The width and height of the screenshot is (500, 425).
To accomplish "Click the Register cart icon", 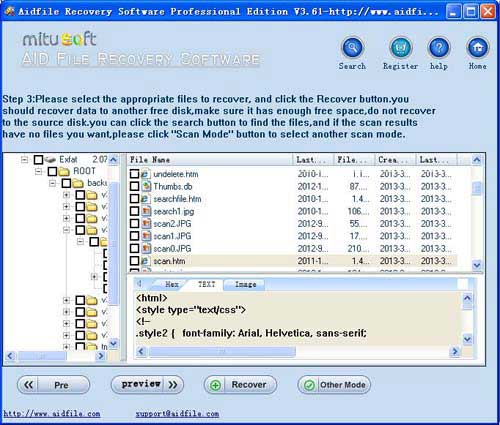I will pos(400,48).
